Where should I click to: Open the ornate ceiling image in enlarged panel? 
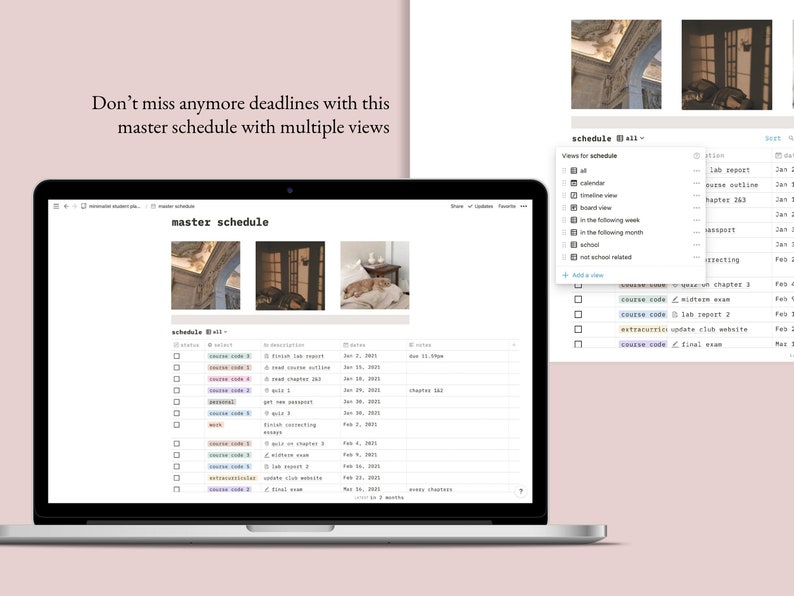coord(616,64)
